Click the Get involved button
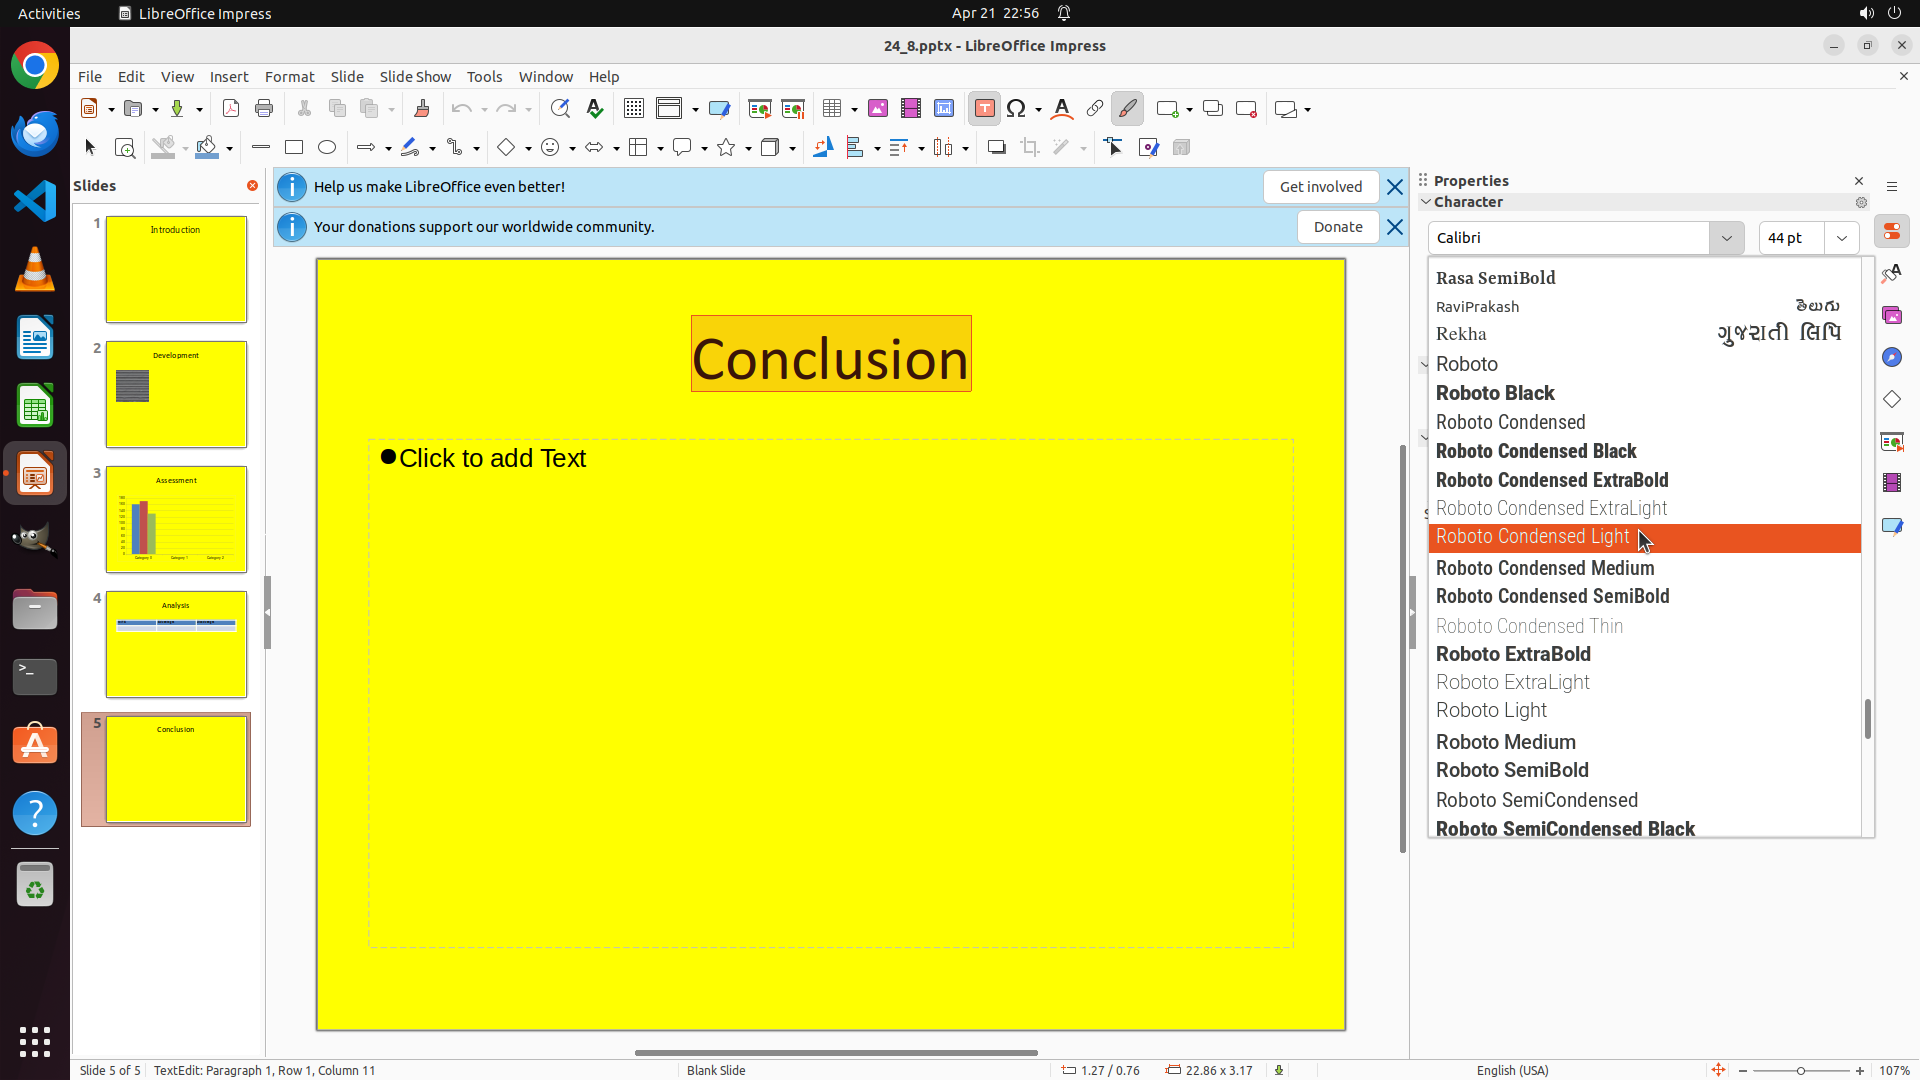Screen dimensions: 1920x1080 [x=1320, y=187]
